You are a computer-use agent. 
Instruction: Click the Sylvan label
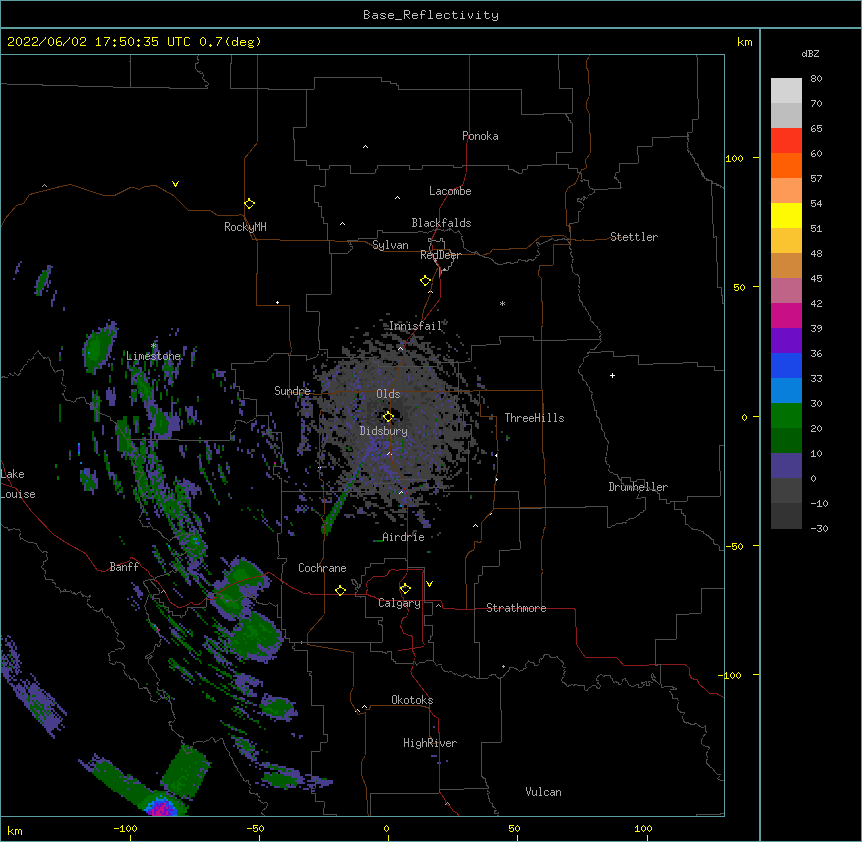390,245
